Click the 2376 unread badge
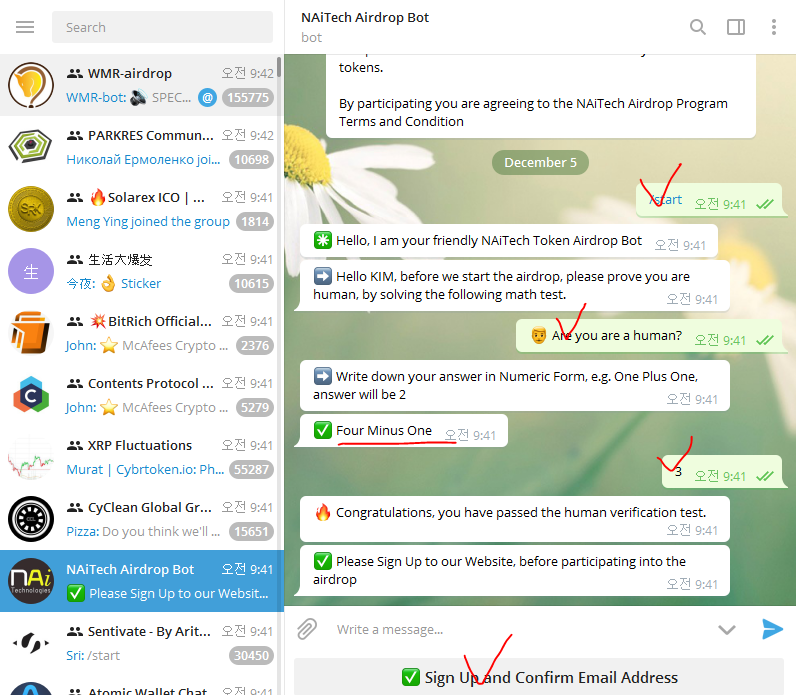Viewport: 796px width, 695px height. (255, 345)
